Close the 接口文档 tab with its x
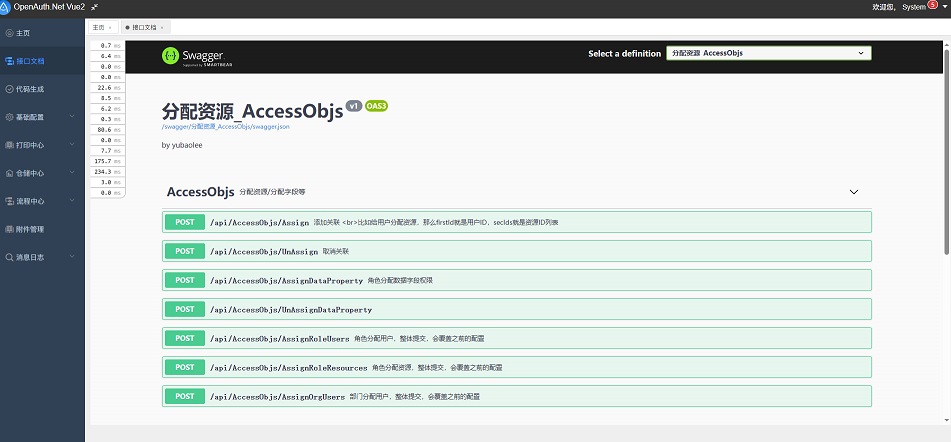 pyautogui.click(x=162, y=27)
